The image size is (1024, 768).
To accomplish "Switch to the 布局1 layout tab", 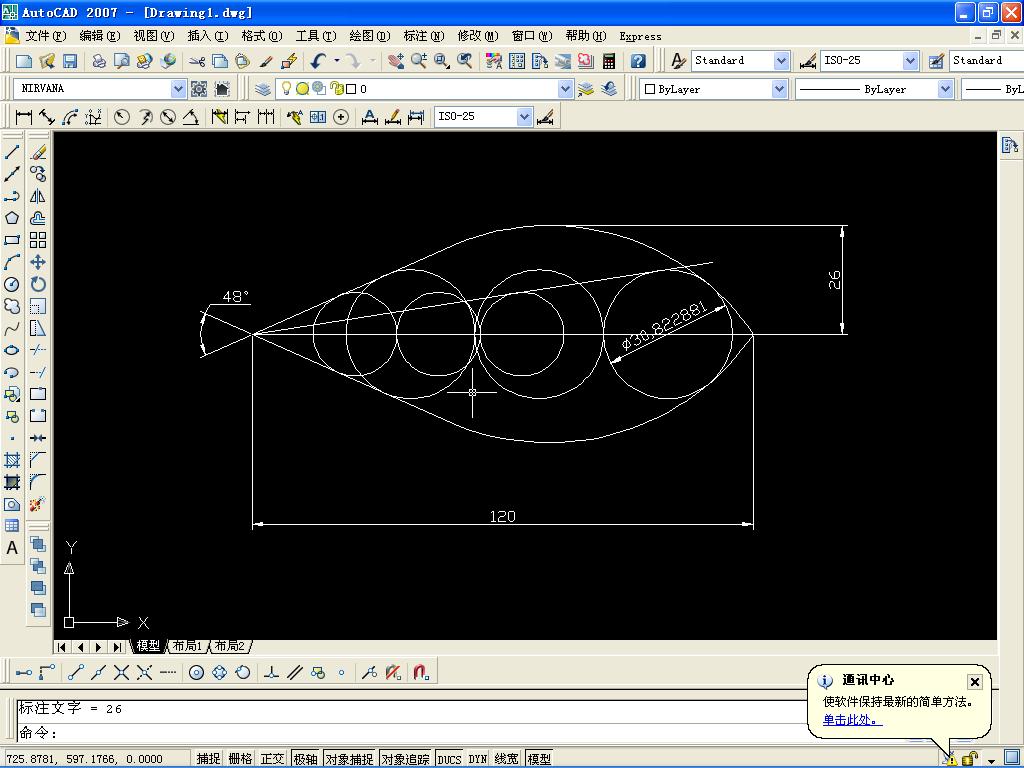I will [187, 646].
